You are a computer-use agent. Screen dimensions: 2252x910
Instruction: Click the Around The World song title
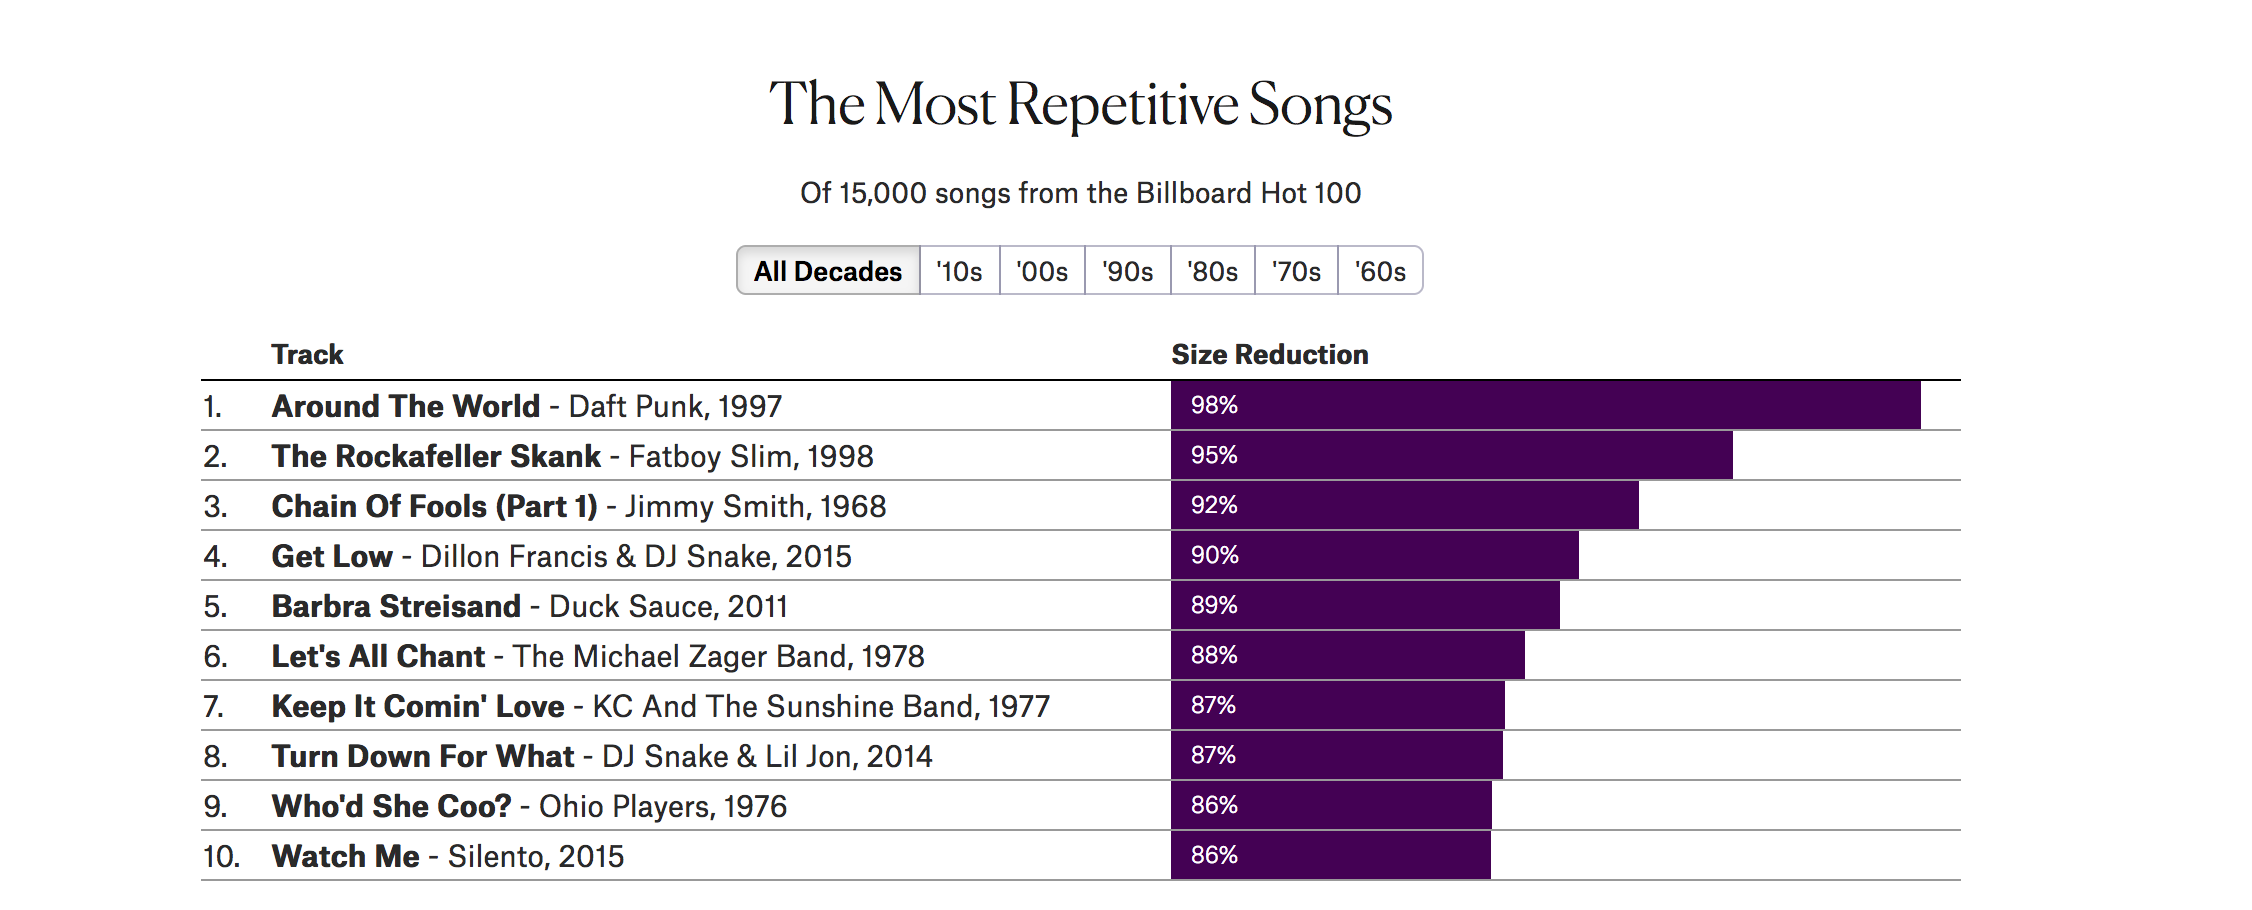[404, 406]
